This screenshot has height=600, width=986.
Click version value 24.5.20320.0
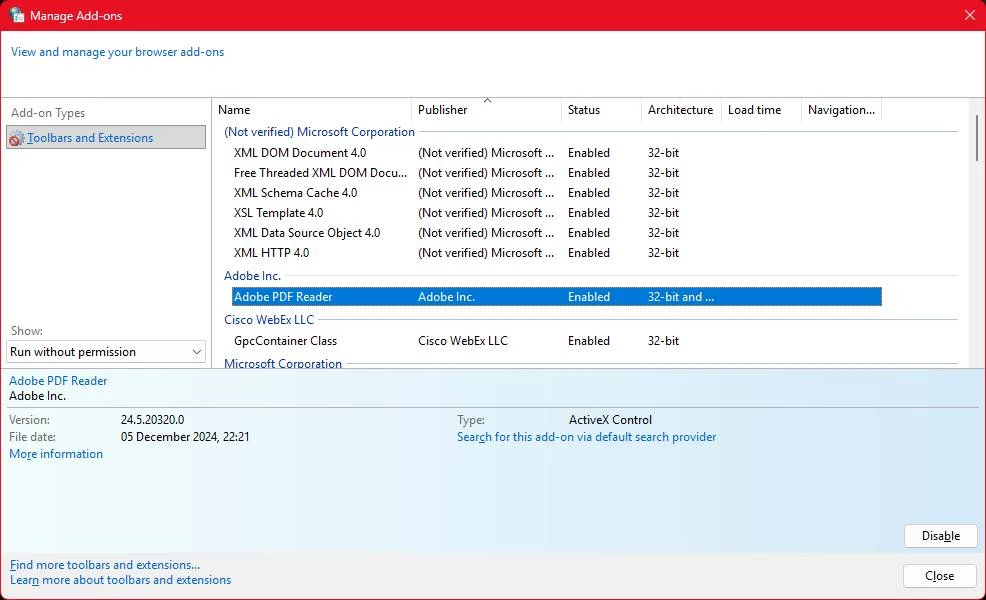click(x=153, y=420)
